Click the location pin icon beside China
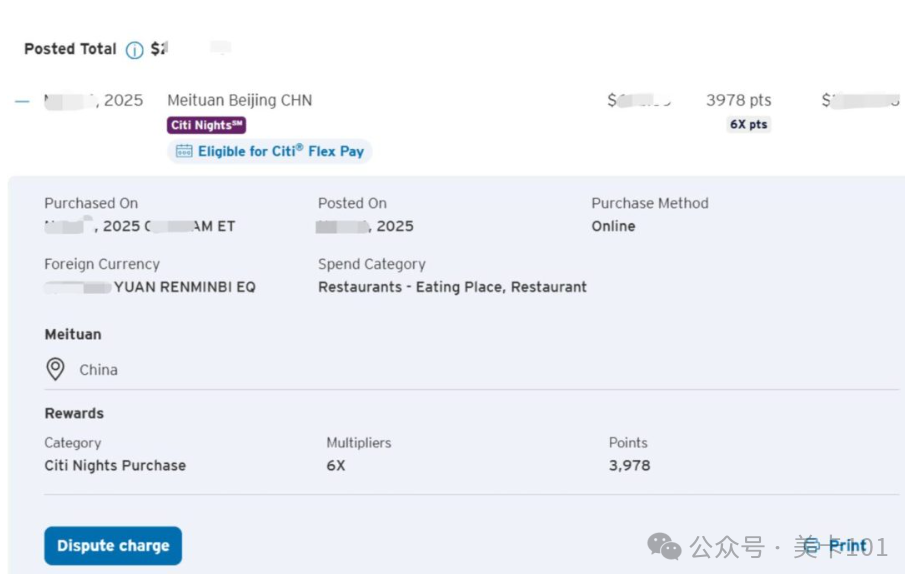This screenshot has height=584, width=918. coord(56,370)
